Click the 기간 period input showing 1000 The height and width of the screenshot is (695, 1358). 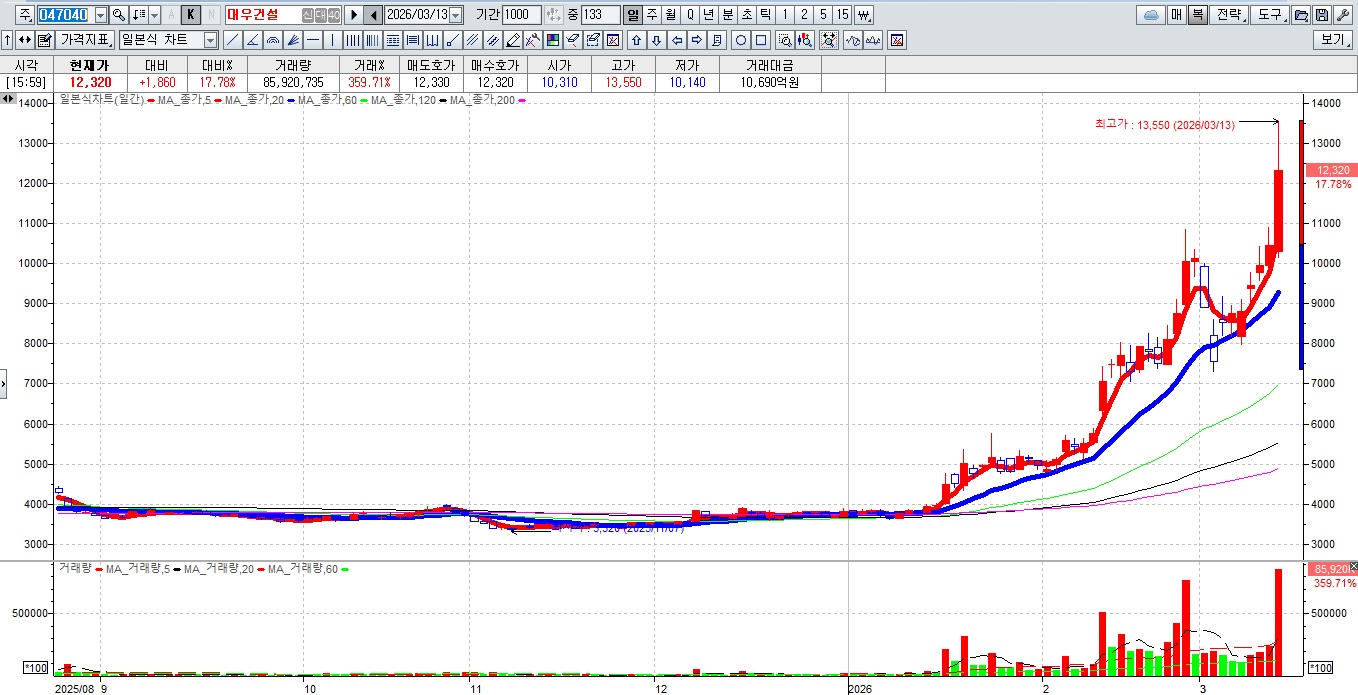coord(521,15)
